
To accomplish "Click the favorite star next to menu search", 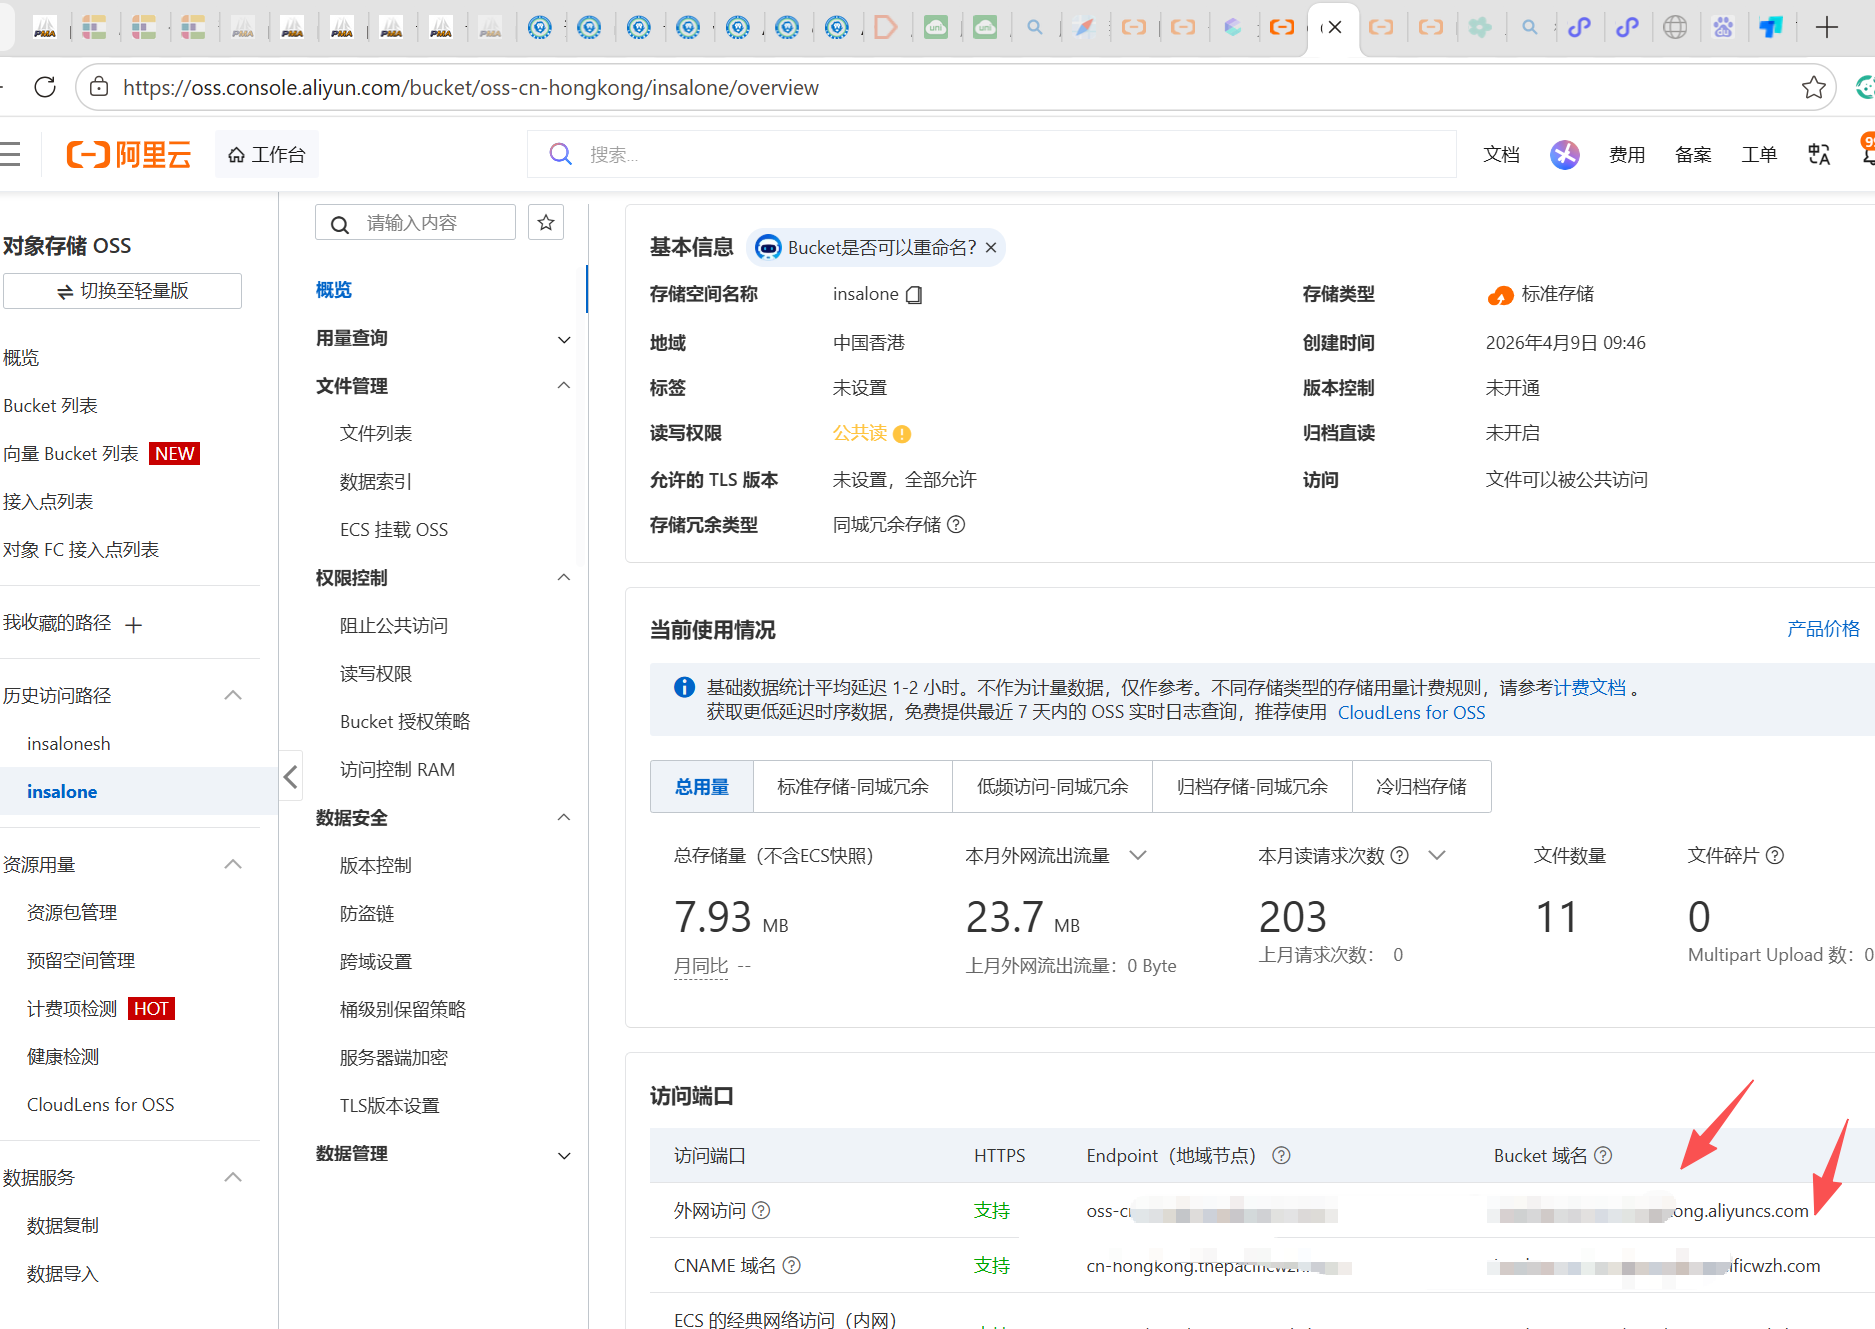I will coord(546,222).
